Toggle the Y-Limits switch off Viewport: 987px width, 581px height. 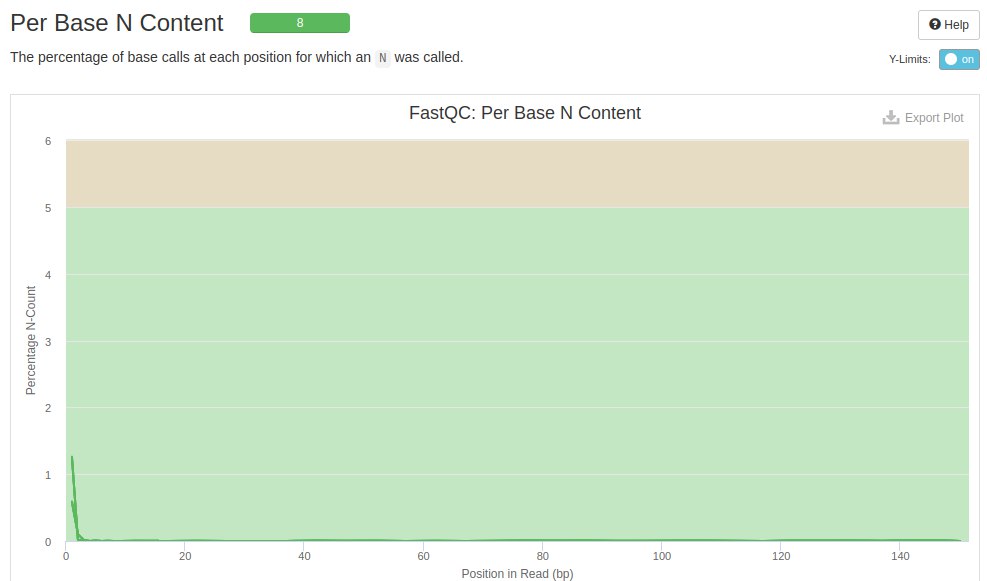(x=959, y=59)
